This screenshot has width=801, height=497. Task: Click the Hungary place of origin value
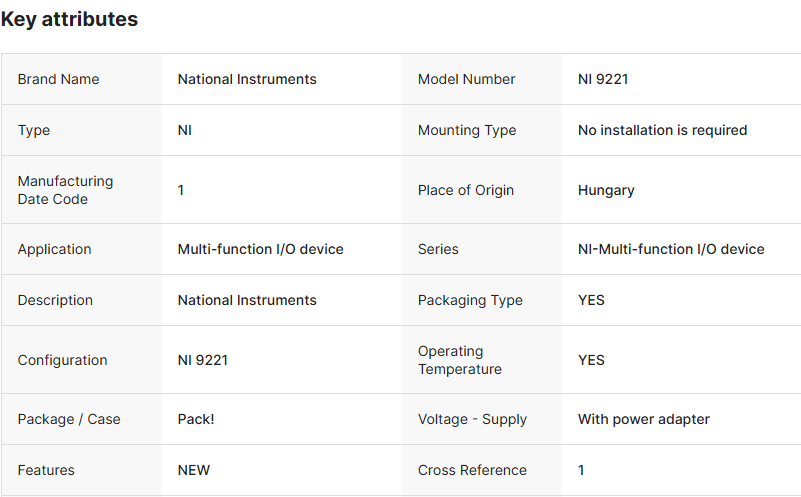606,190
